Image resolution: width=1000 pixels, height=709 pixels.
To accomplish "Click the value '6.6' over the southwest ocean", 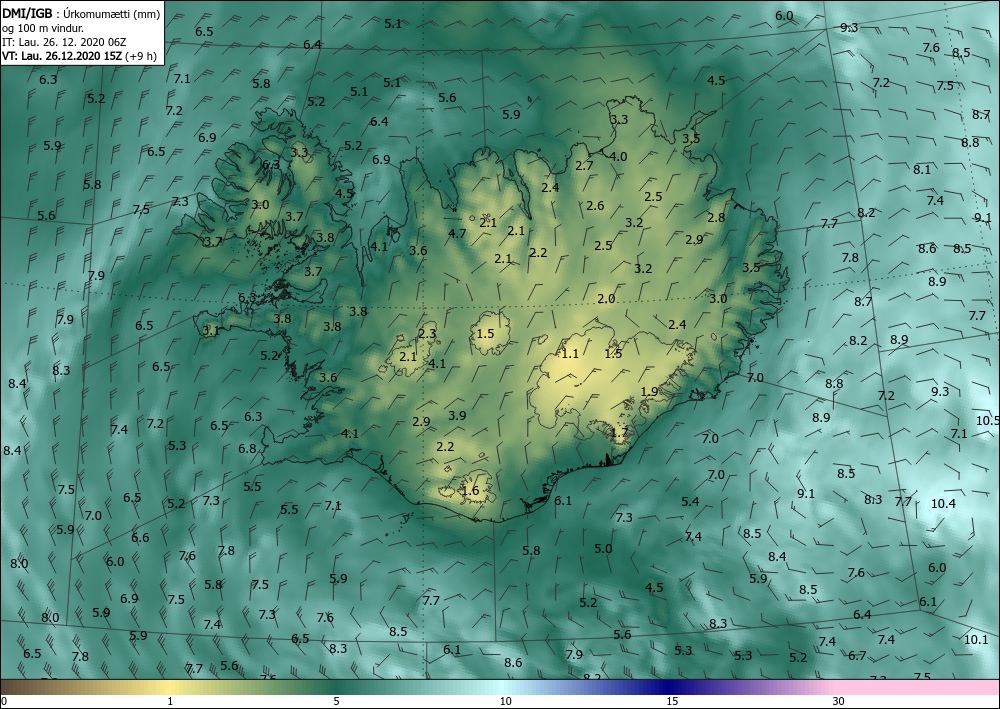I will [x=140, y=537].
